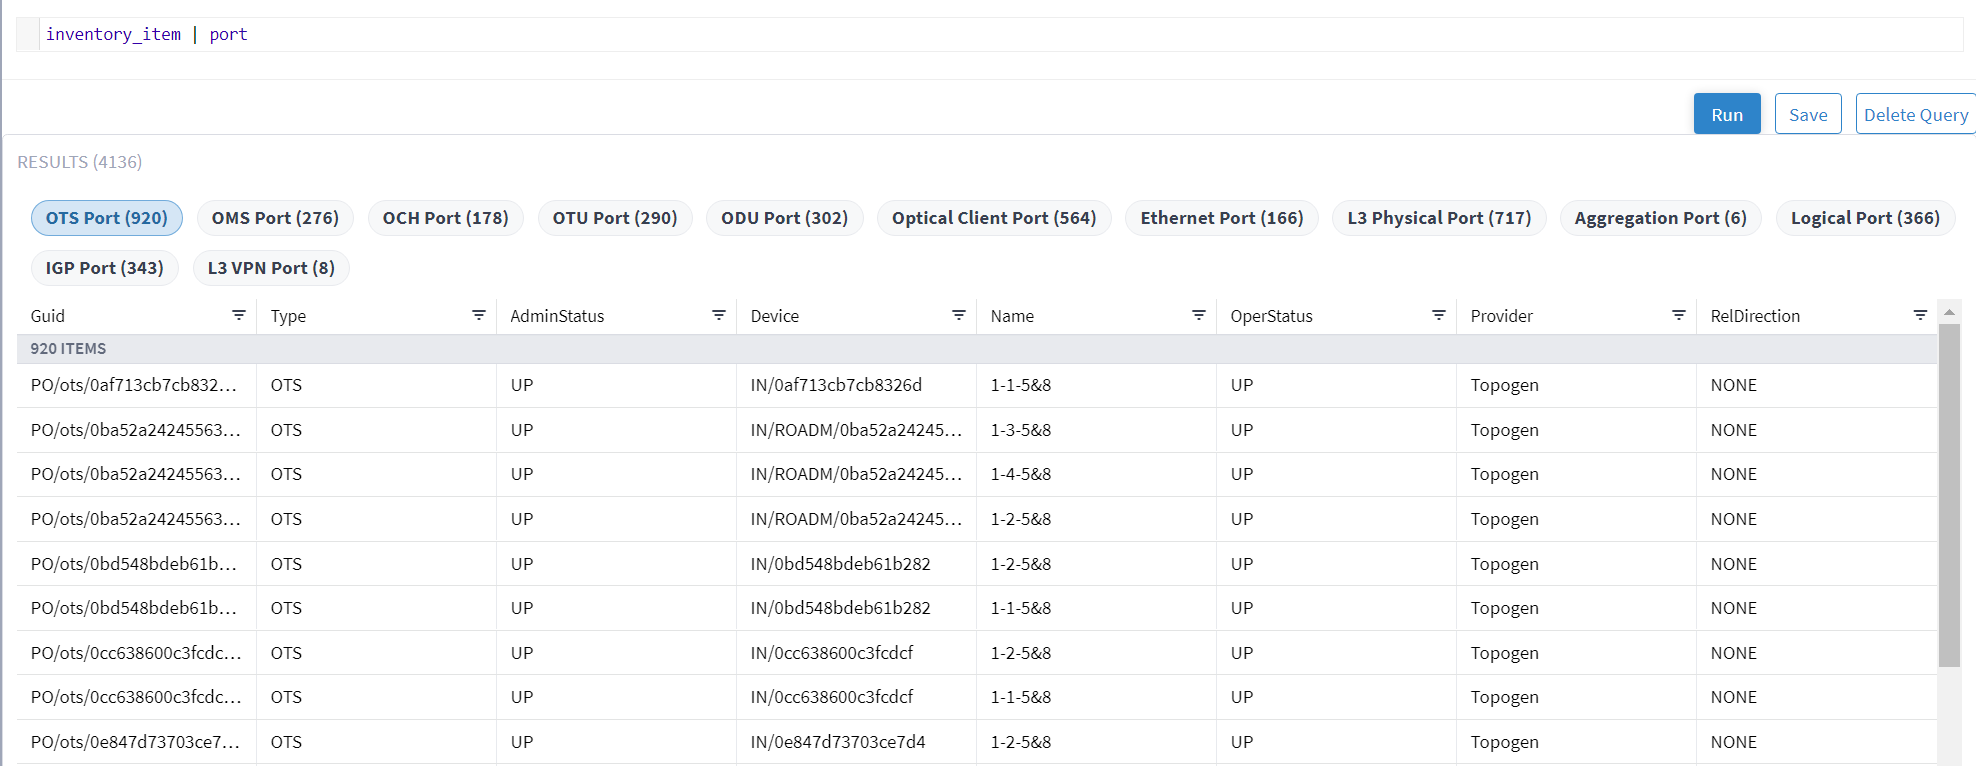Viewport: 1976px width, 766px height.
Task: Open the Name column filter menu
Action: (1198, 315)
